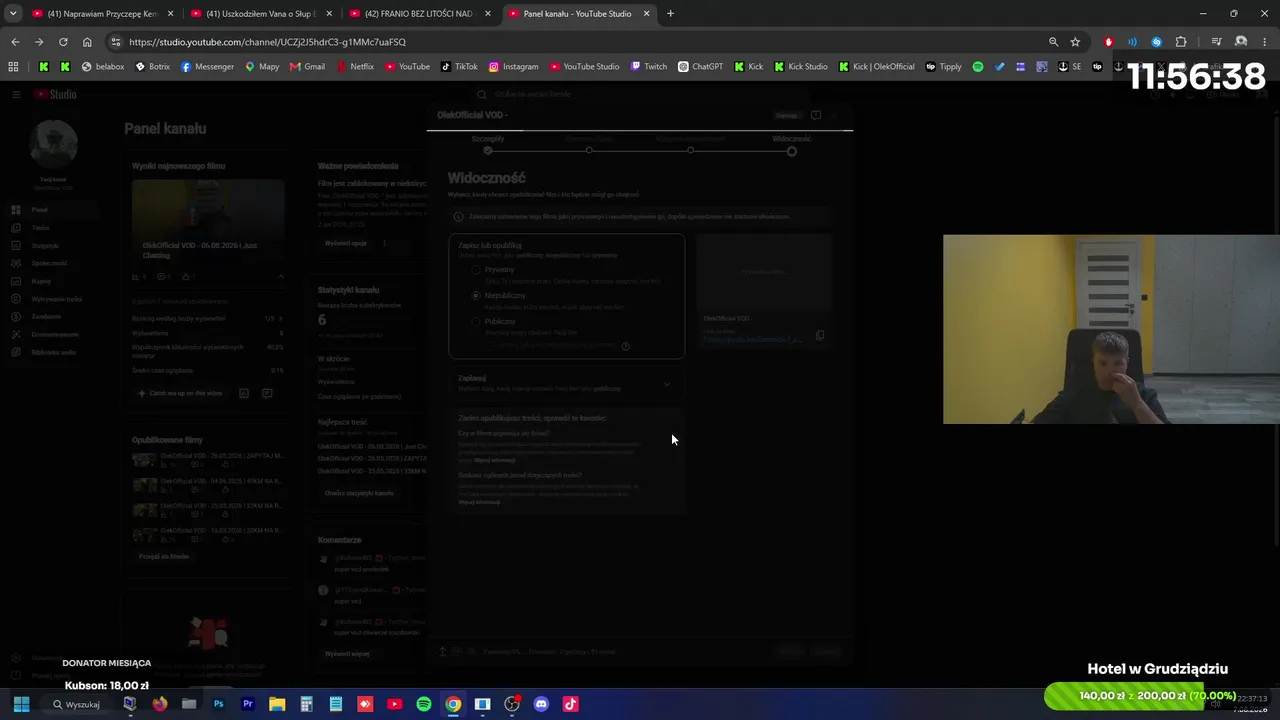Copy the video link in the Widoczność dialog
This screenshot has width=1280, height=720.
[x=820, y=336]
